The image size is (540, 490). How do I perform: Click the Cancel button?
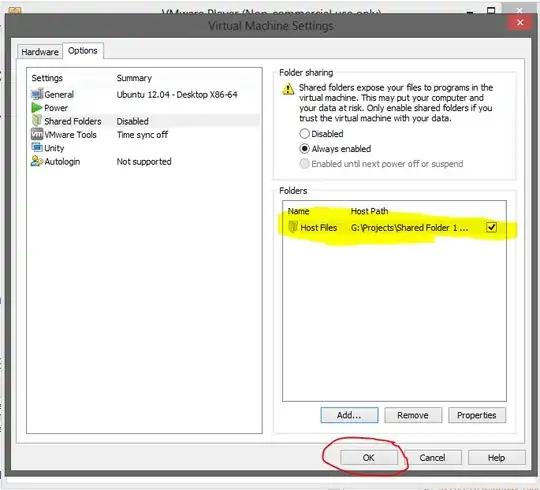pyautogui.click(x=433, y=457)
